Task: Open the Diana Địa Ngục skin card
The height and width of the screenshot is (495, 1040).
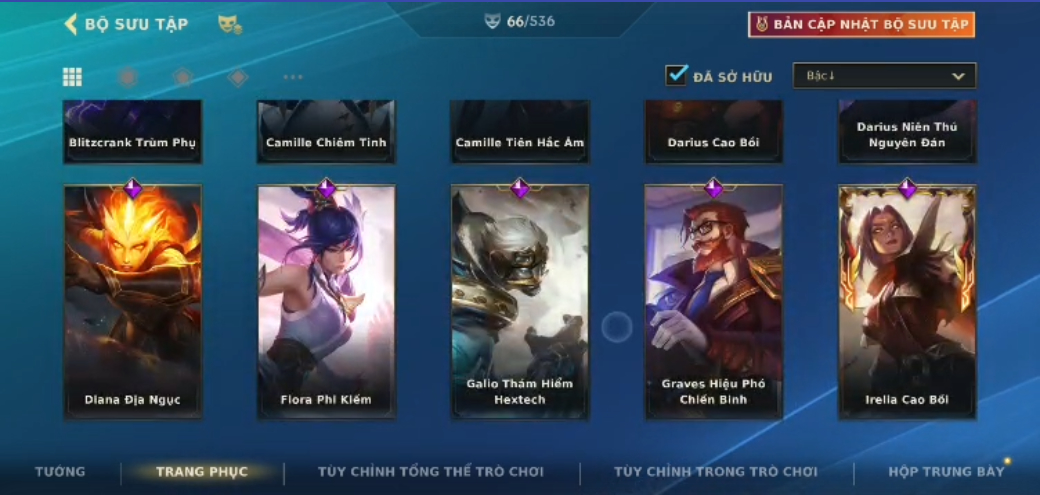Action: point(133,302)
